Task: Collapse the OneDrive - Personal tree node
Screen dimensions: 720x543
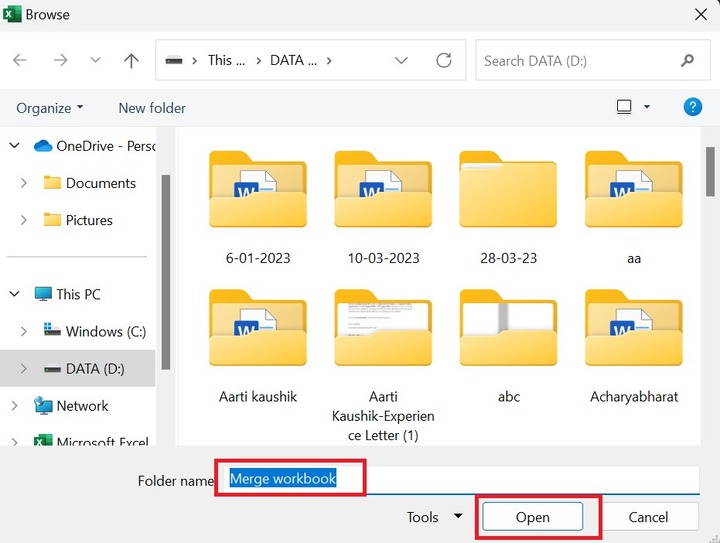Action: 14,146
